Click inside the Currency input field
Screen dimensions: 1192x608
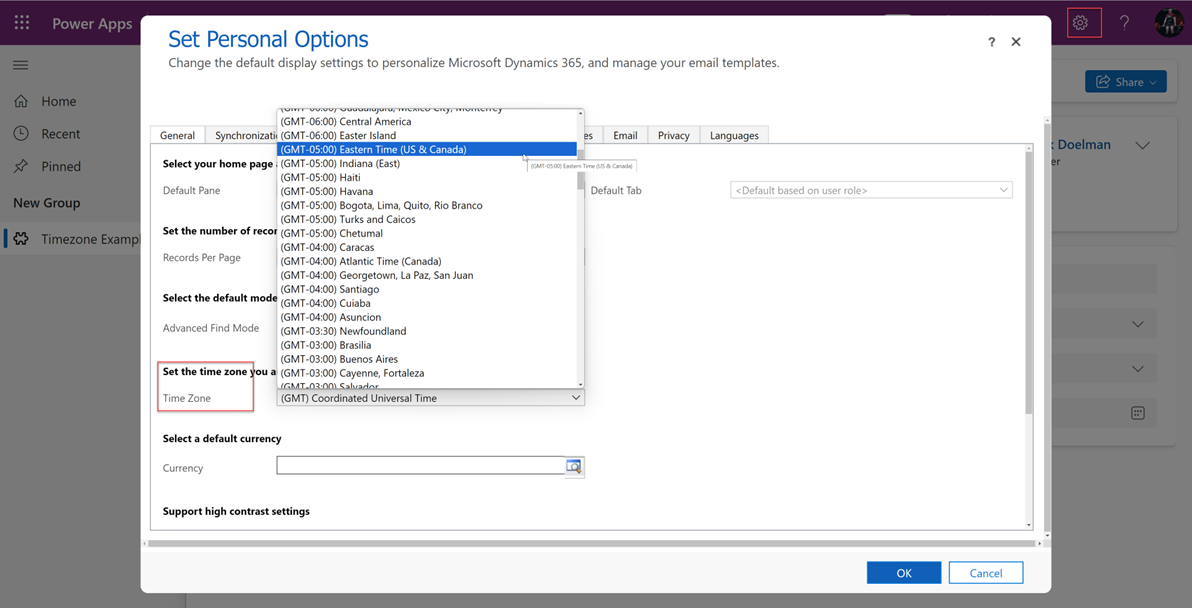tap(420, 466)
